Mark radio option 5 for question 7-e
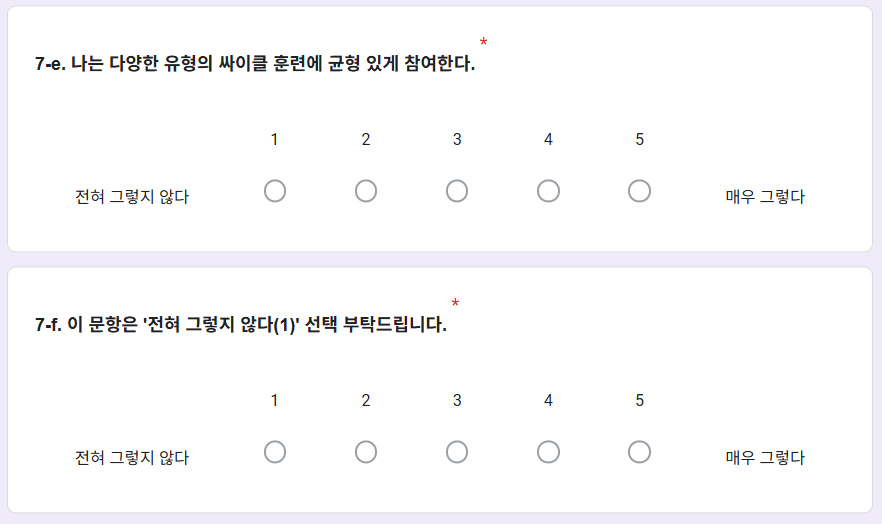 click(x=639, y=191)
